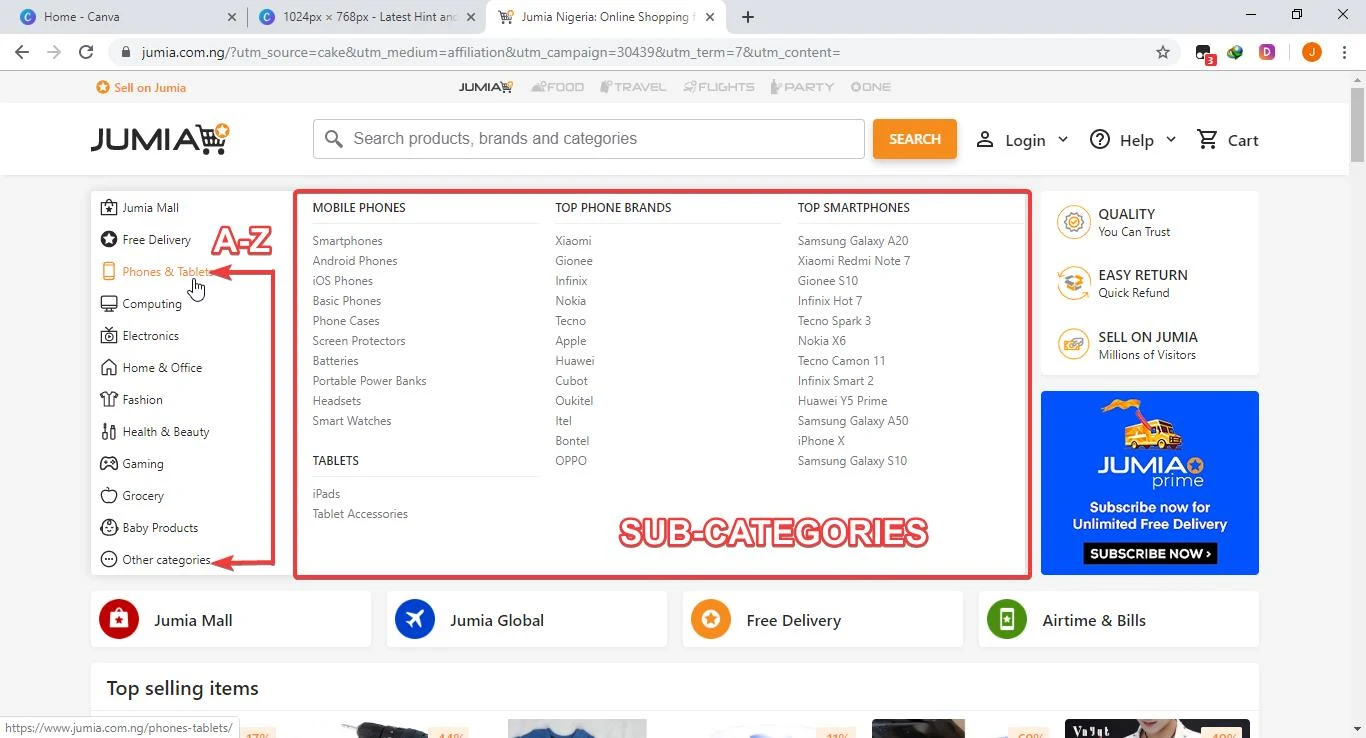This screenshot has height=738, width=1366.
Task: Open Tablet Accessories link
Action: [360, 514]
